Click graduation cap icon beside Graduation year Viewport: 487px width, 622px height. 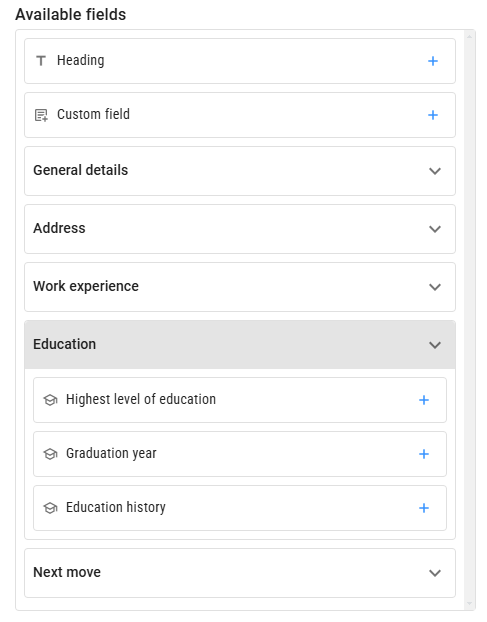click(x=50, y=454)
